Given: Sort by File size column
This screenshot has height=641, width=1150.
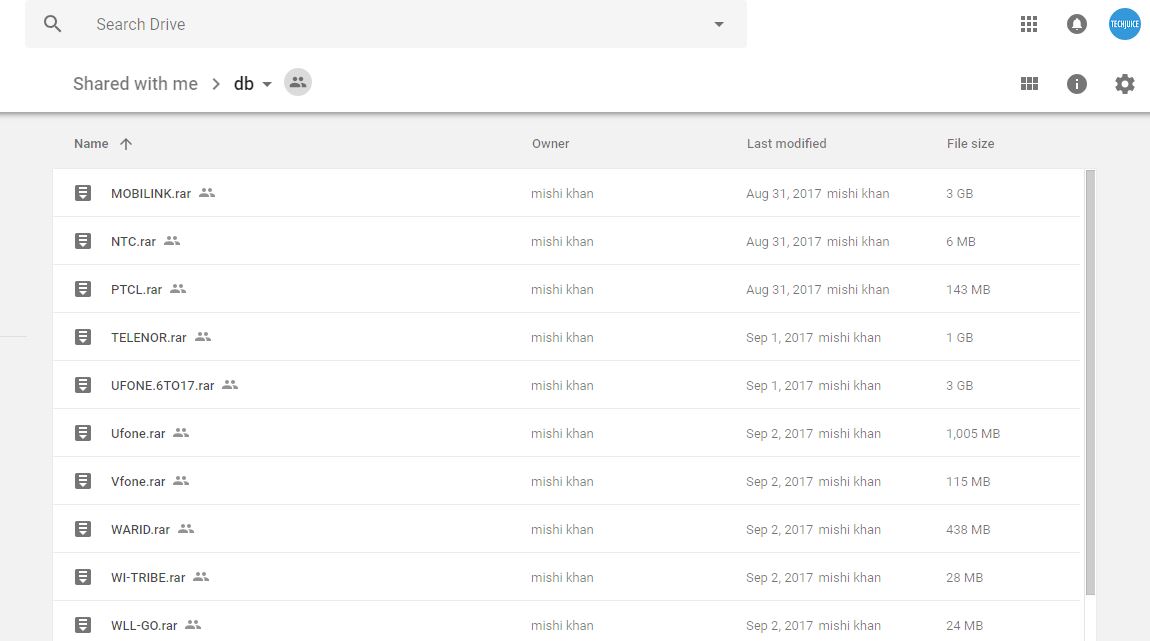Looking at the screenshot, I should pyautogui.click(x=970, y=144).
